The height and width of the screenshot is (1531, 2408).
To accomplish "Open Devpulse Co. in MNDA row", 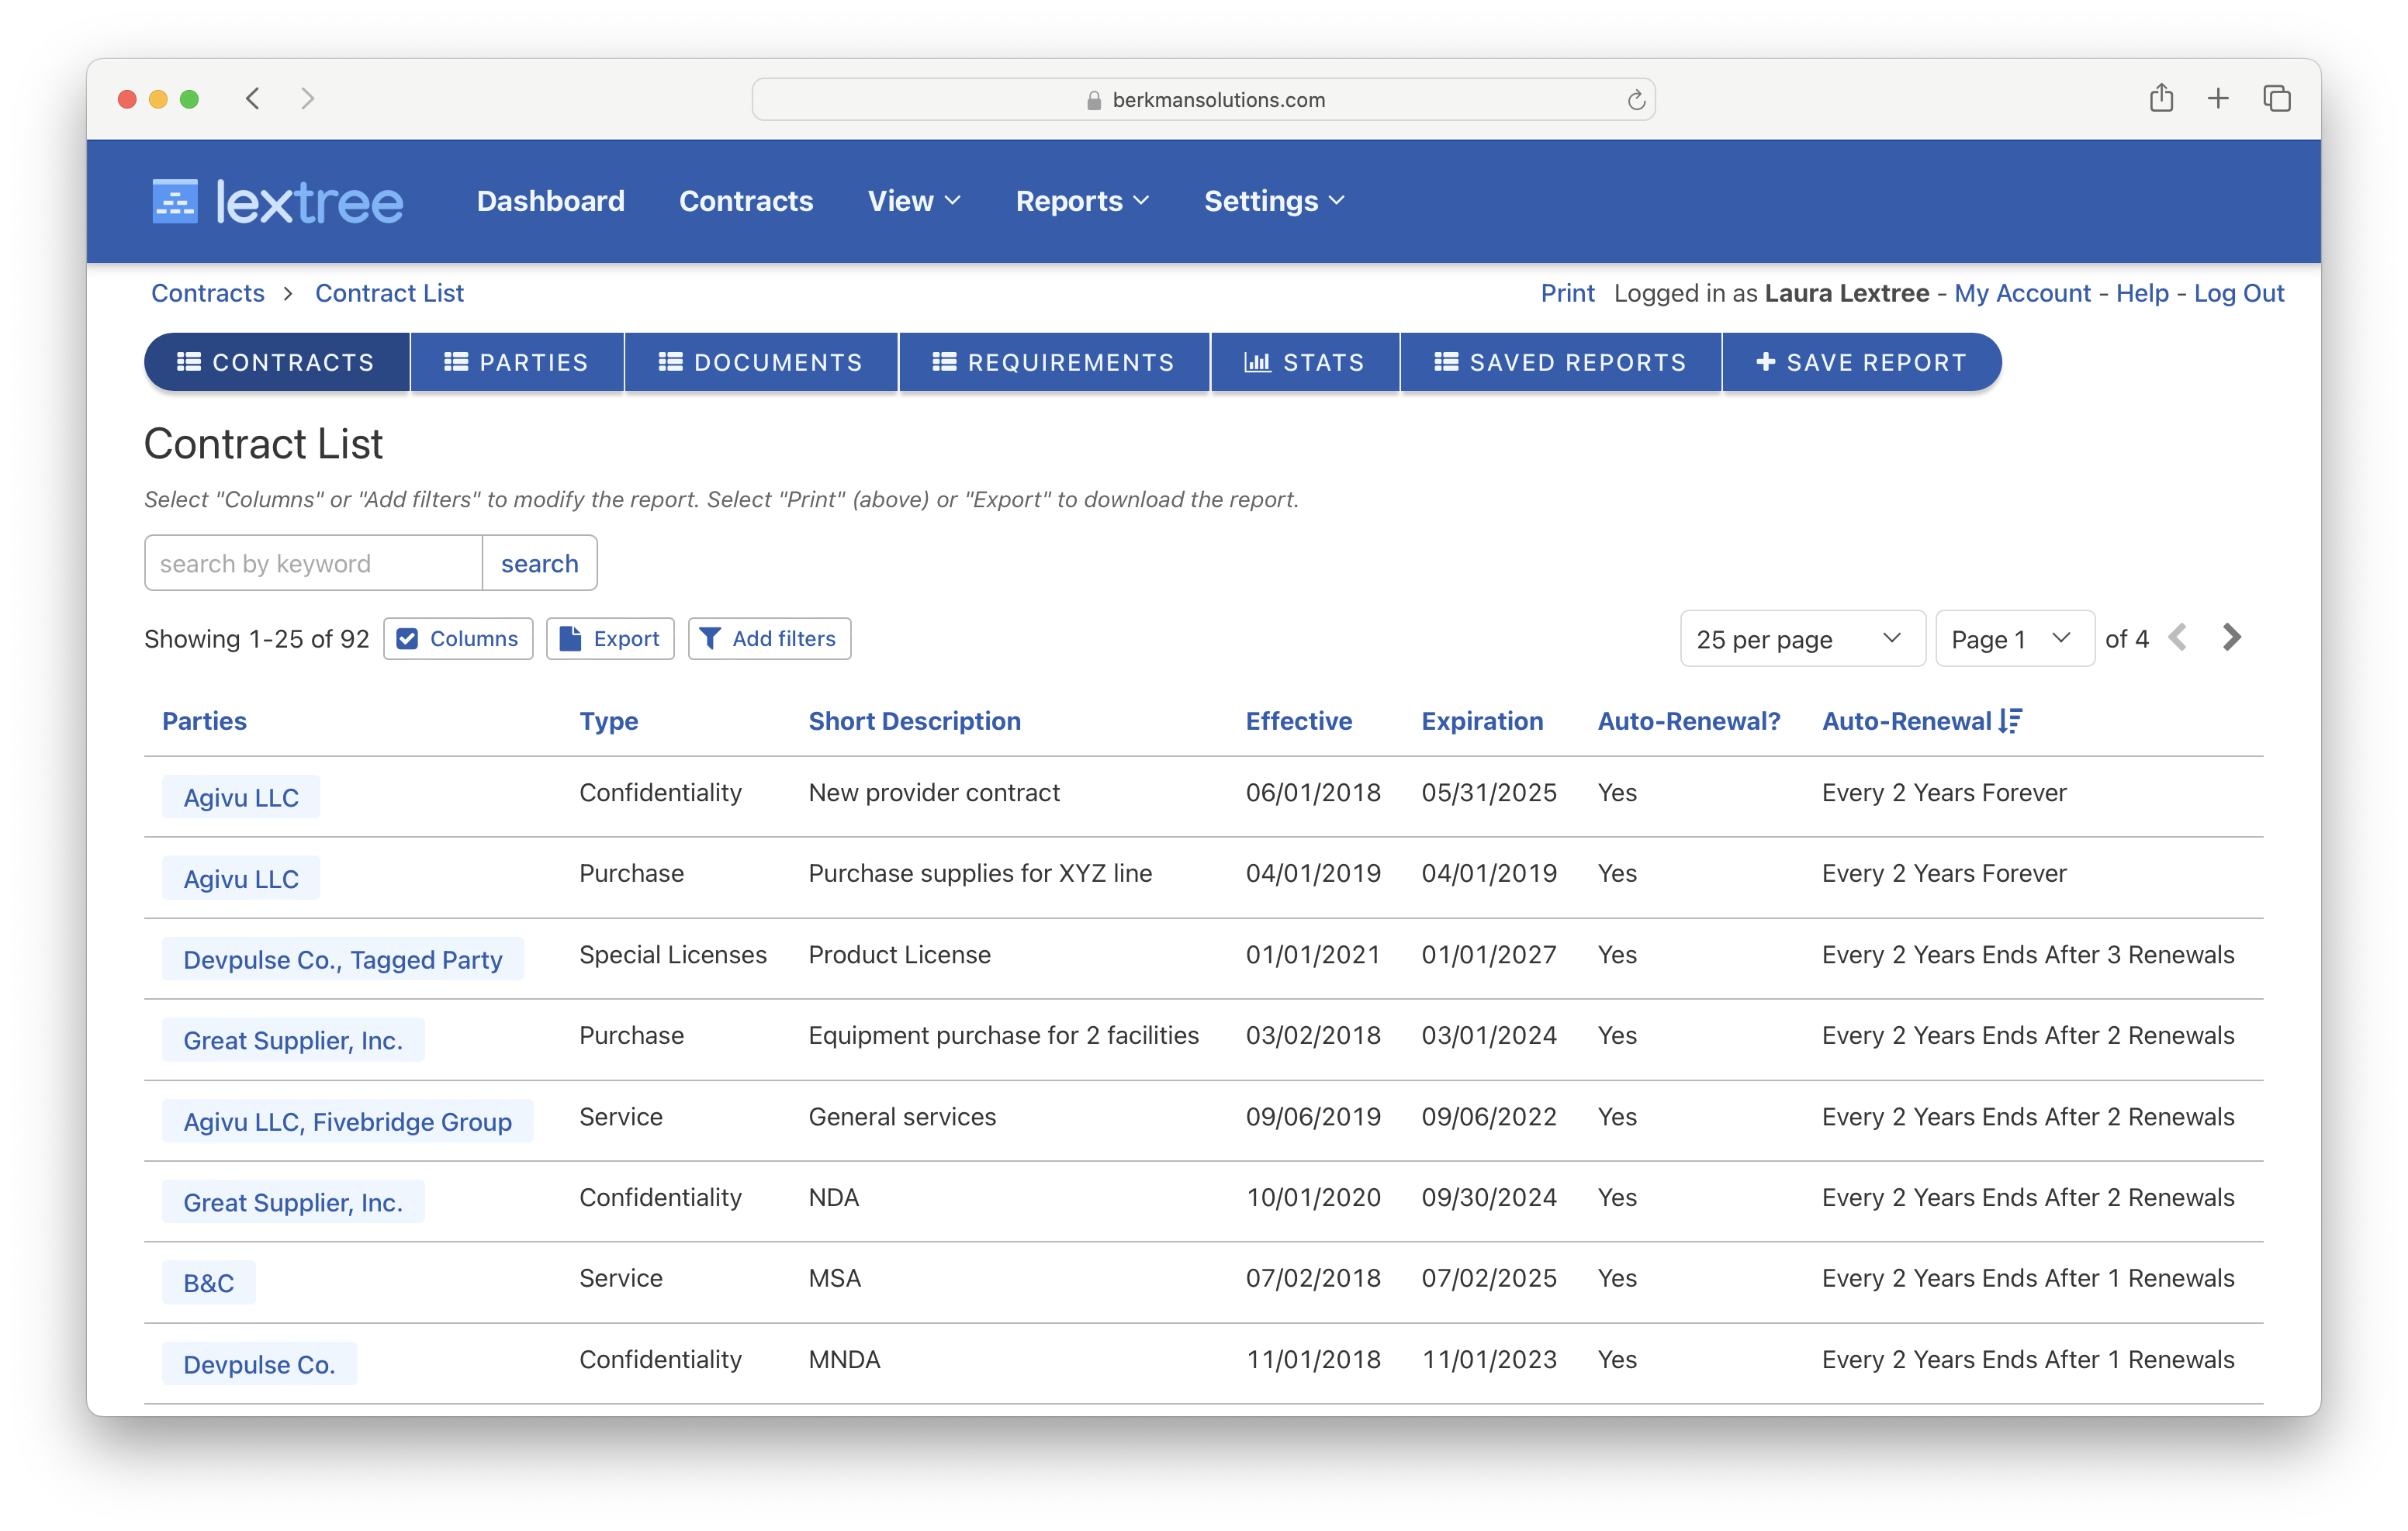I will click(x=260, y=1364).
